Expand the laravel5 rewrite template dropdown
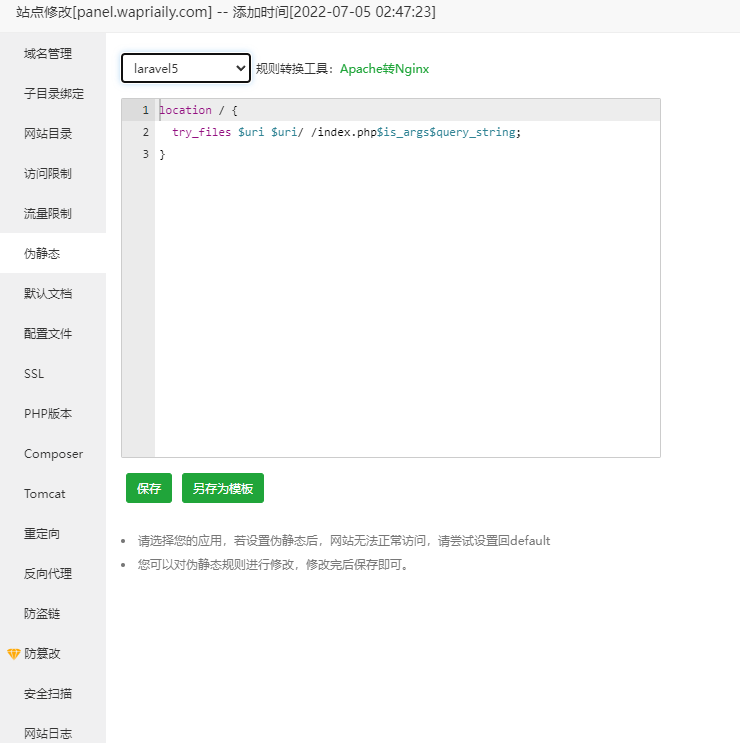 pos(186,68)
